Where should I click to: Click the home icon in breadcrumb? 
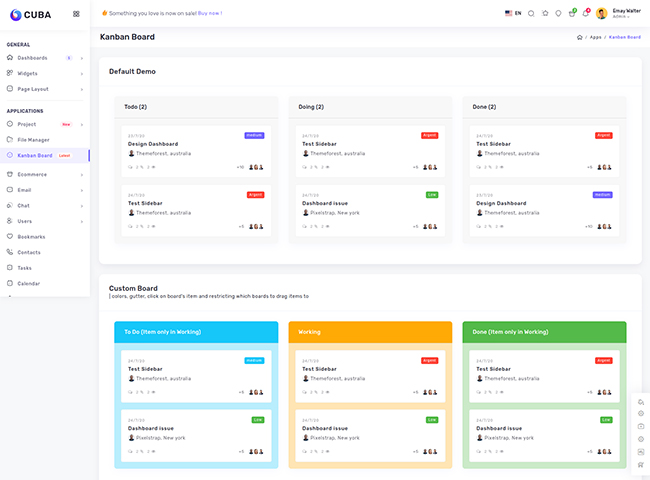pyautogui.click(x=580, y=37)
